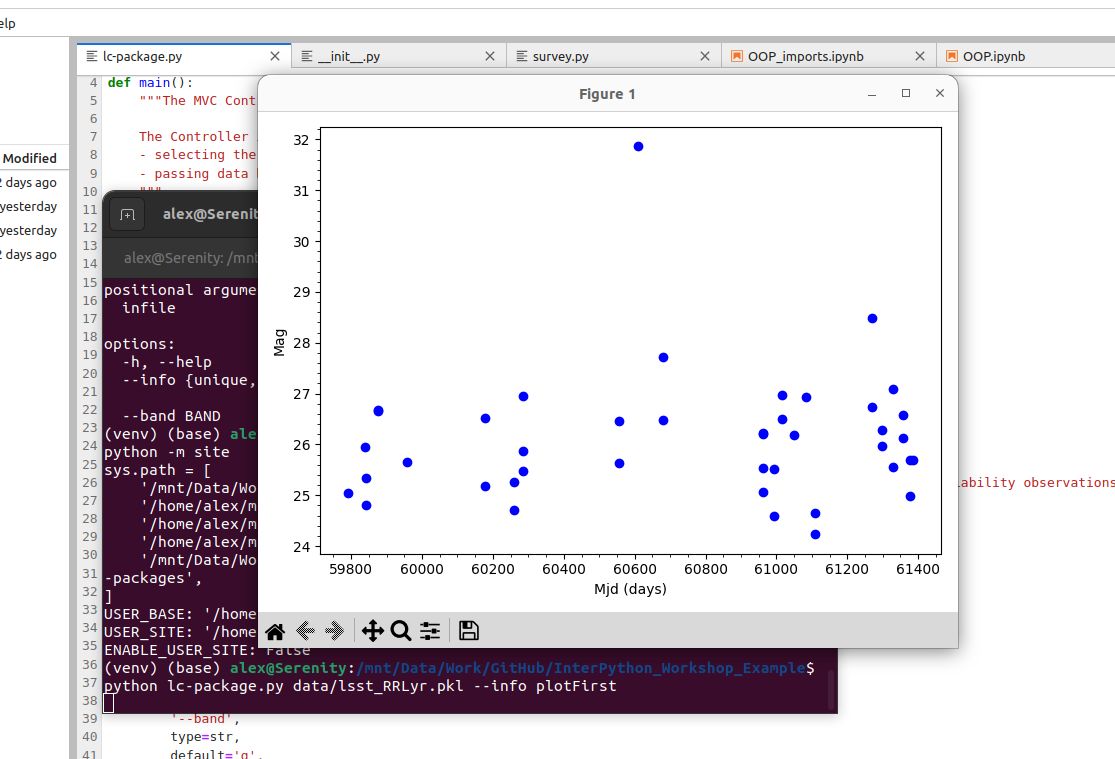Image resolution: width=1115 pixels, height=759 pixels.
Task: Save the figure with disk icon
Action: (x=469, y=631)
